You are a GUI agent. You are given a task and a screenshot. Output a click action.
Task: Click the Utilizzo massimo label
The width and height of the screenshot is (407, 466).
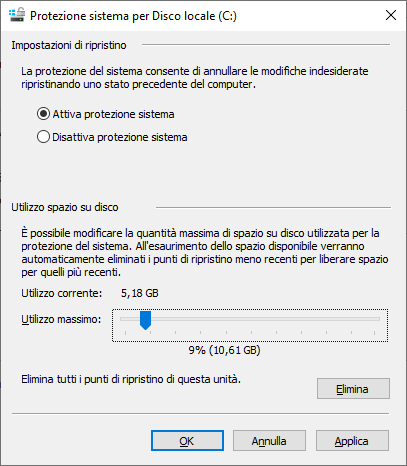(x=61, y=319)
